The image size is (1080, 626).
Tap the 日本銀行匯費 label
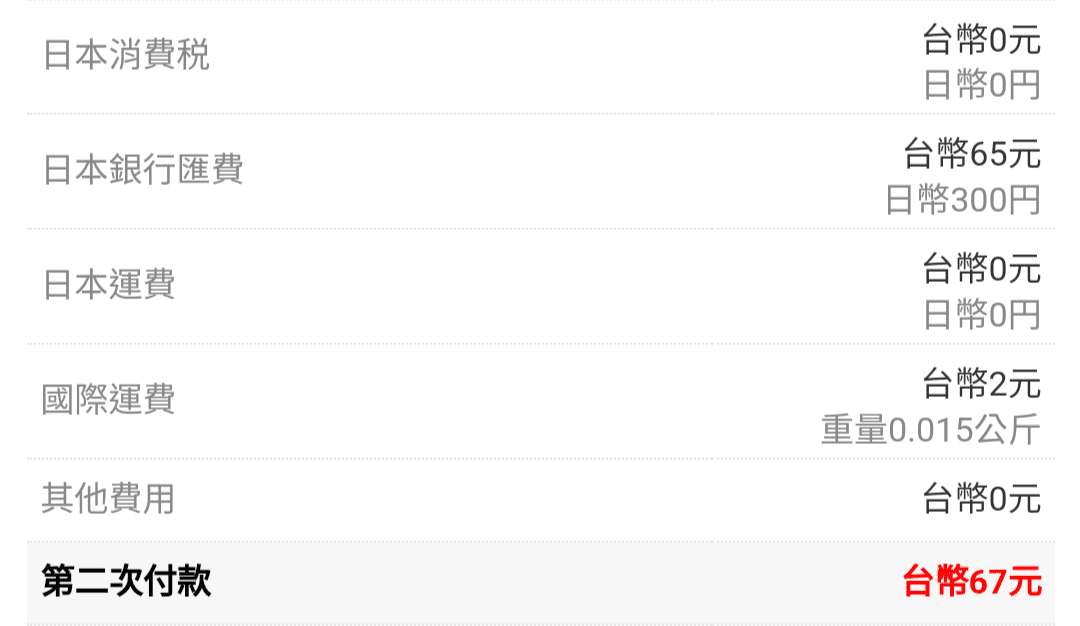point(143,170)
